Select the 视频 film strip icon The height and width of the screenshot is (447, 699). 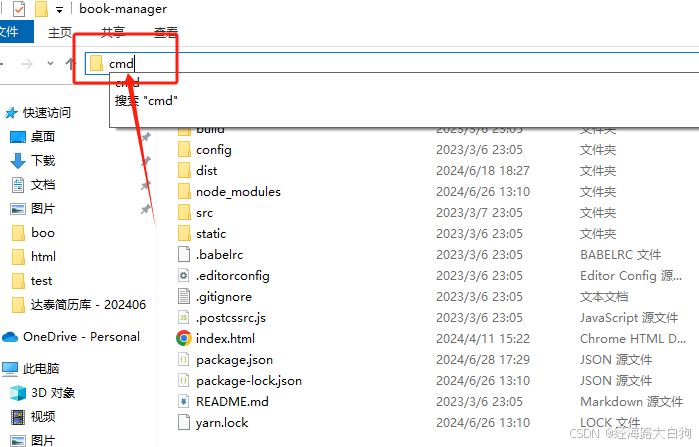(18, 417)
